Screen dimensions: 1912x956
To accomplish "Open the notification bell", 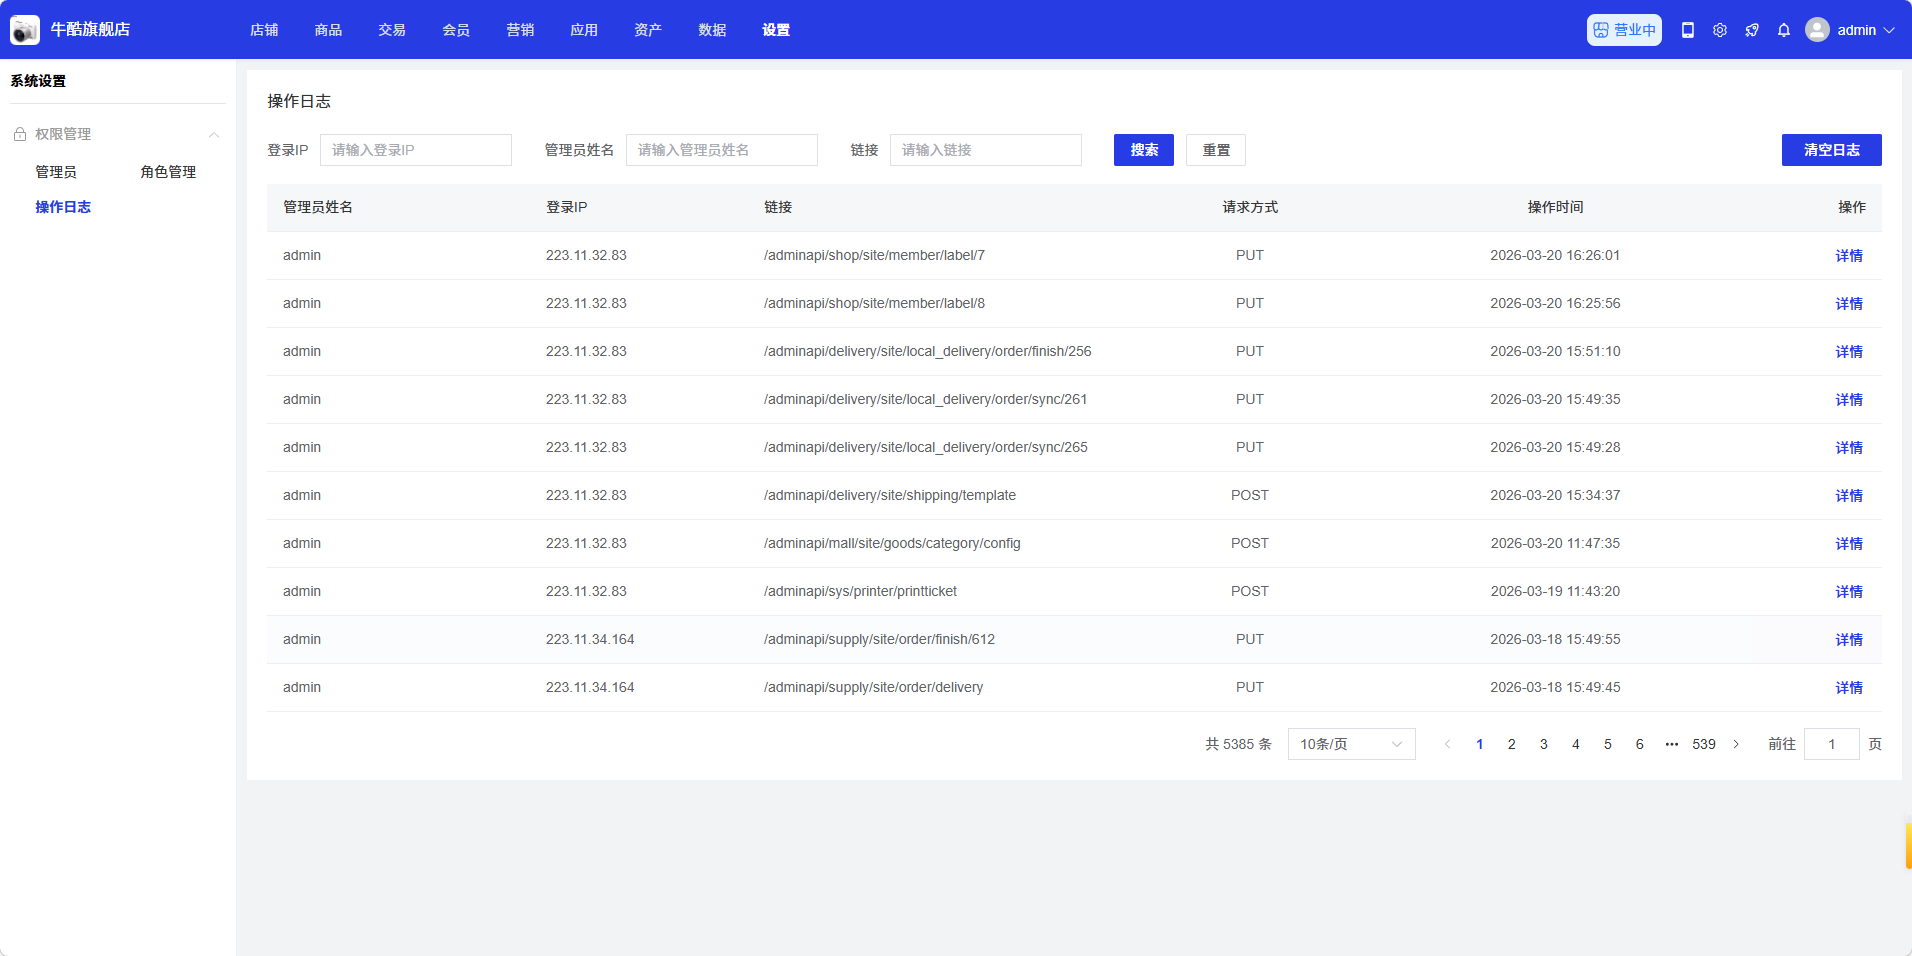I will (1784, 30).
